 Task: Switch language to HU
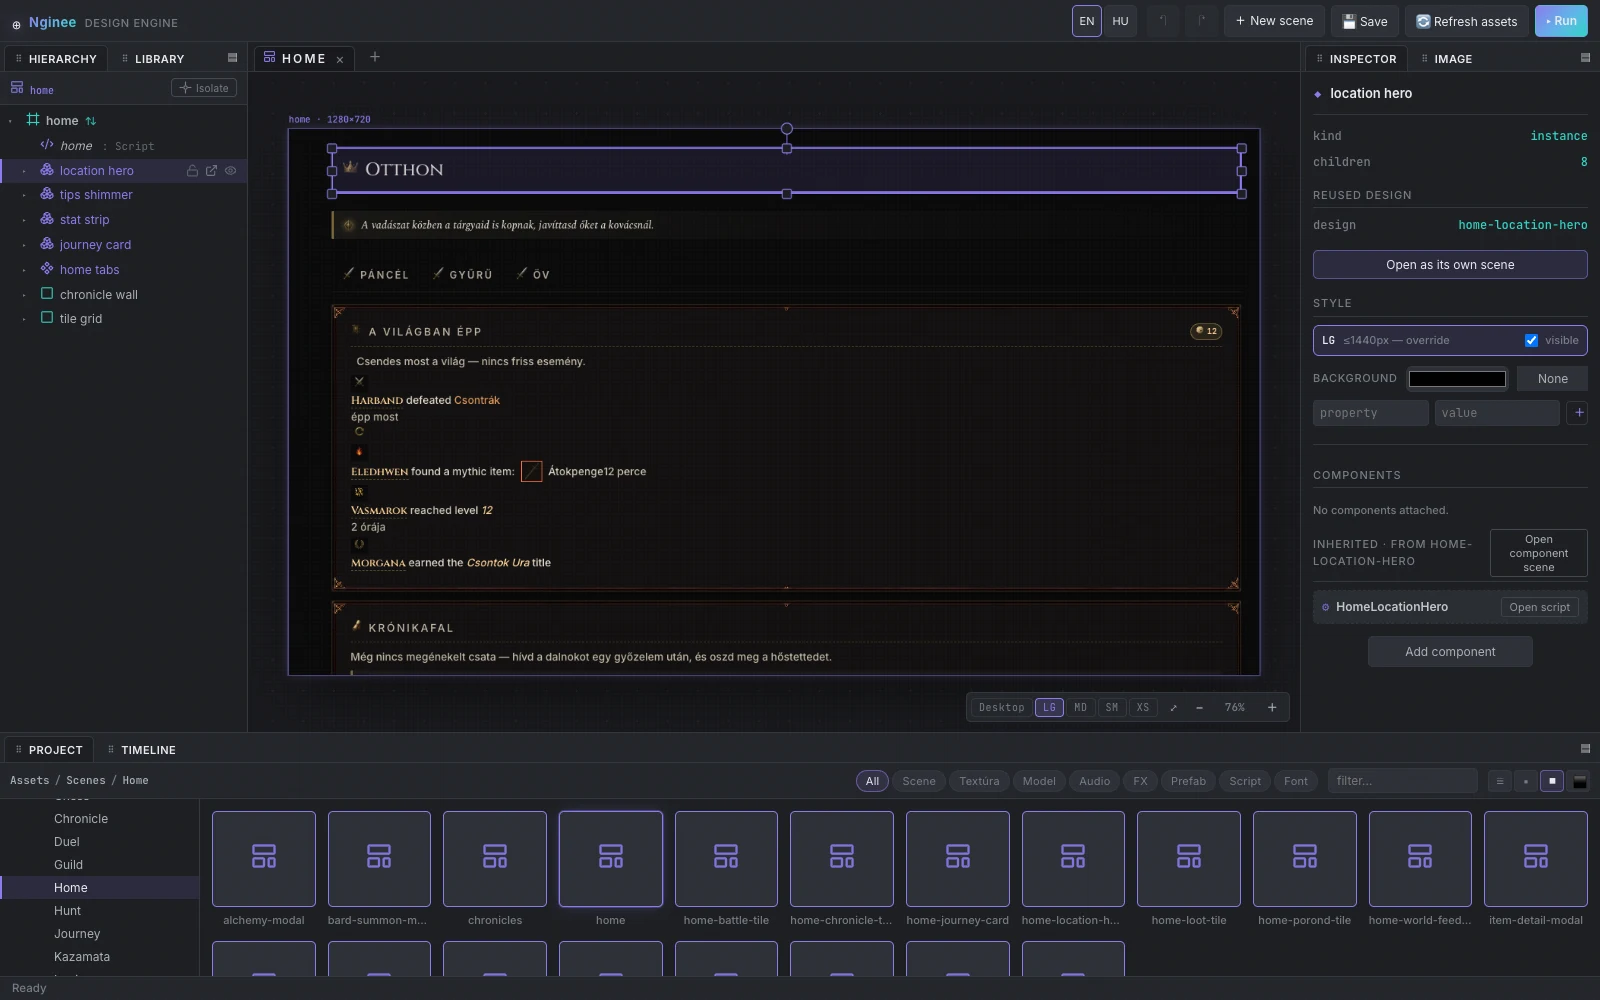coord(1121,21)
